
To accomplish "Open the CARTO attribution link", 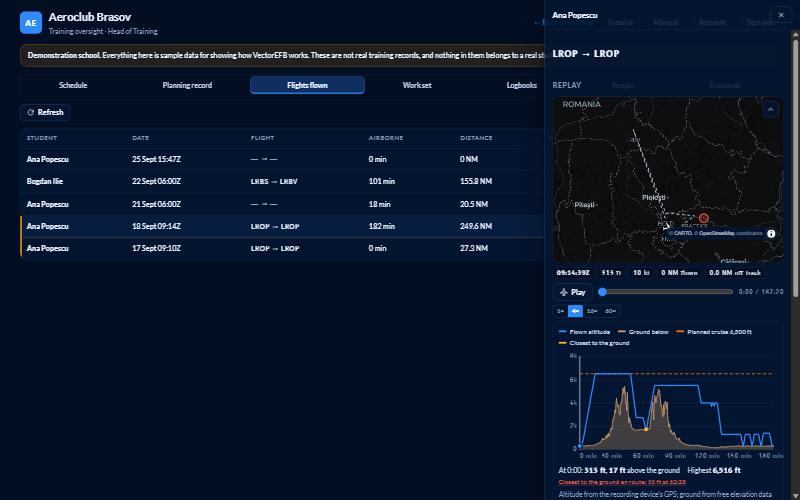I will click(683, 233).
